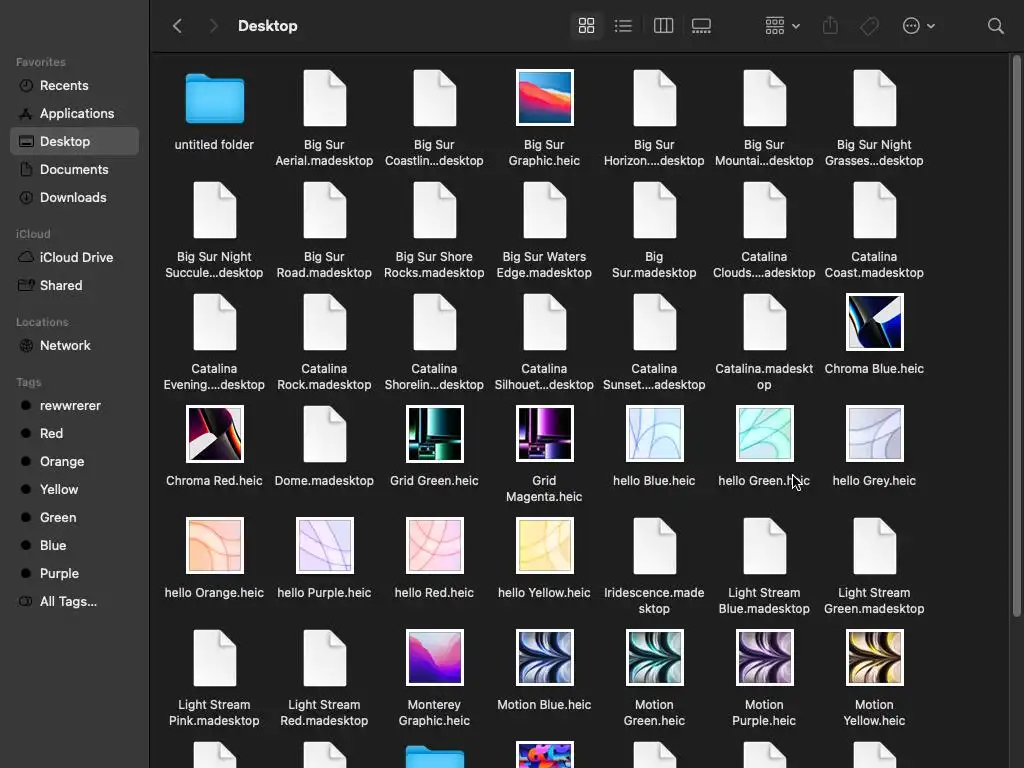
Task: Select the Grid Green.heic thumbnail
Action: tap(434, 434)
